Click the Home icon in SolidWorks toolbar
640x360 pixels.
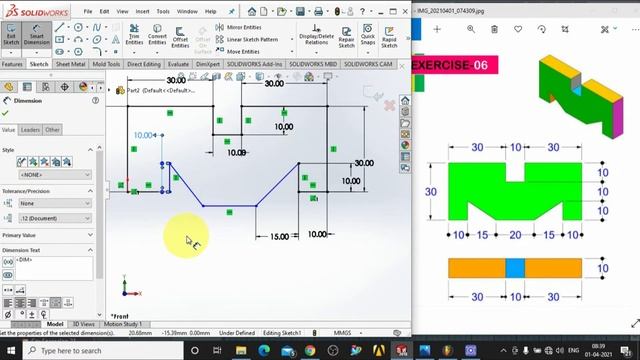(252, 11)
